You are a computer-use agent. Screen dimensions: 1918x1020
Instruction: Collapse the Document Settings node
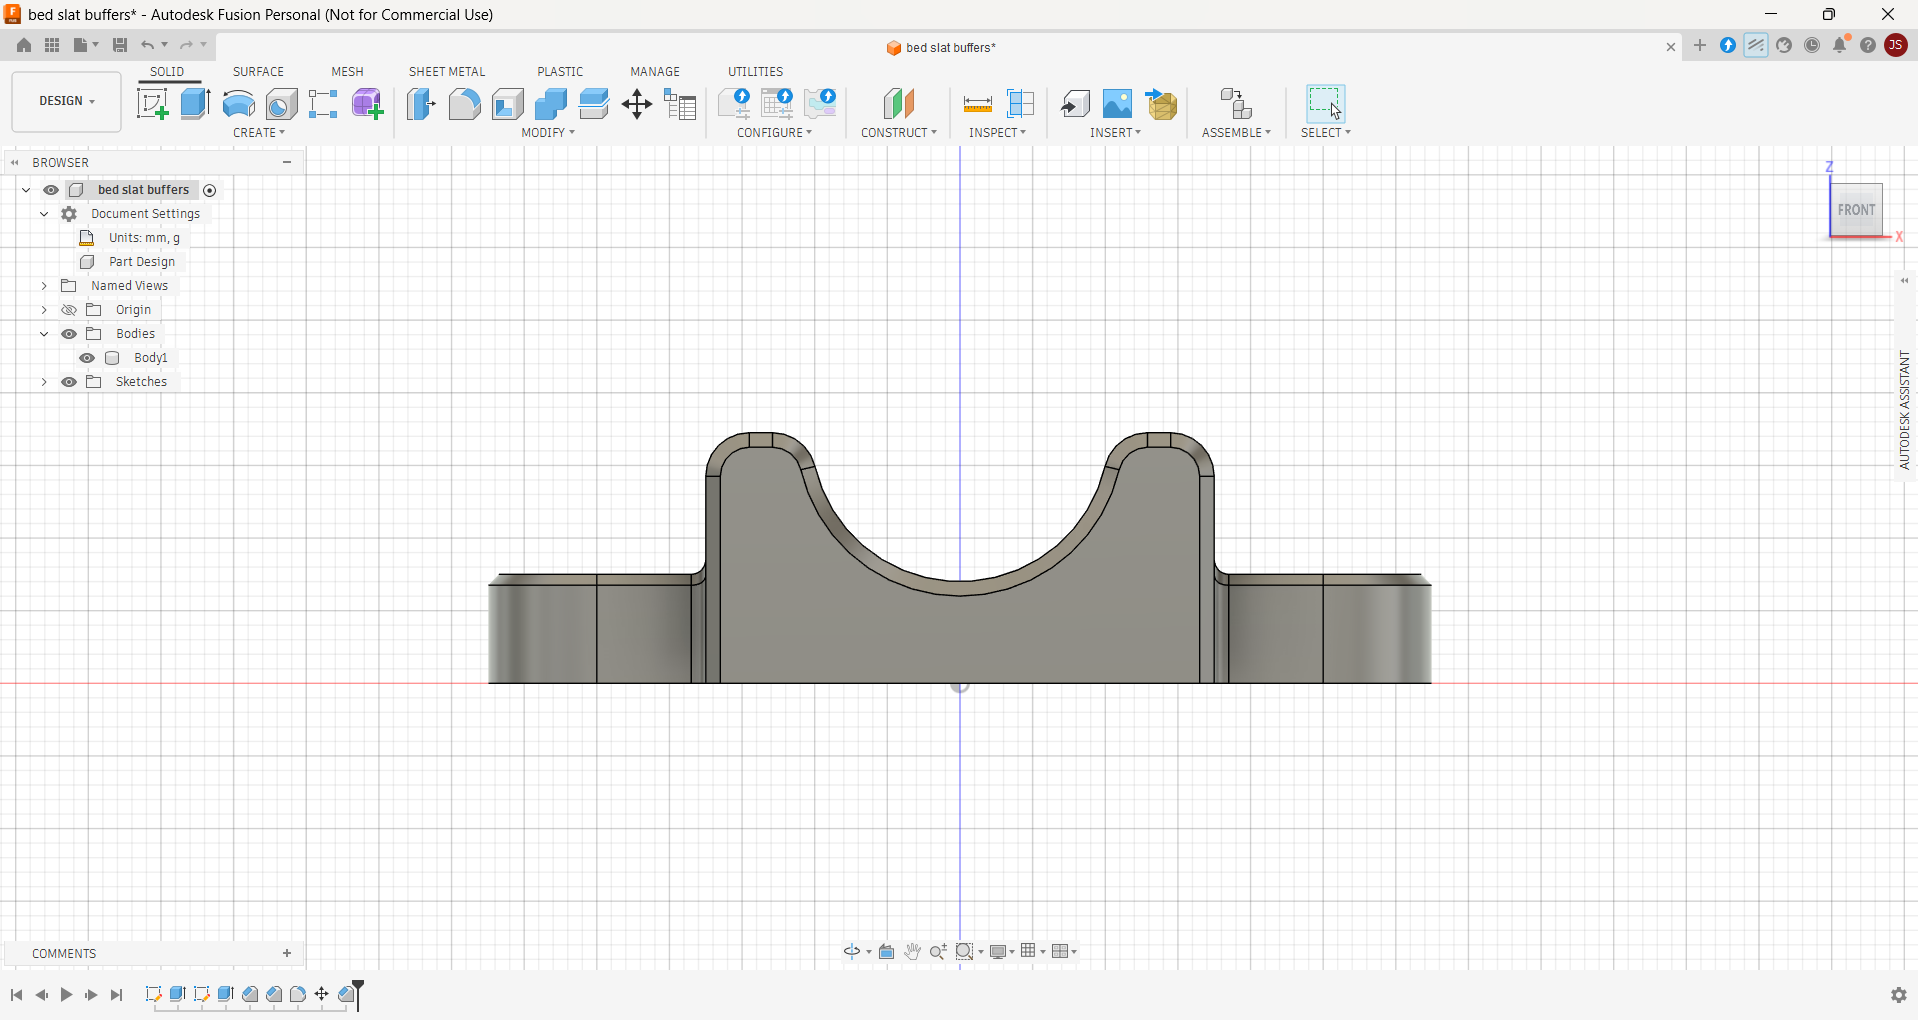(44, 214)
